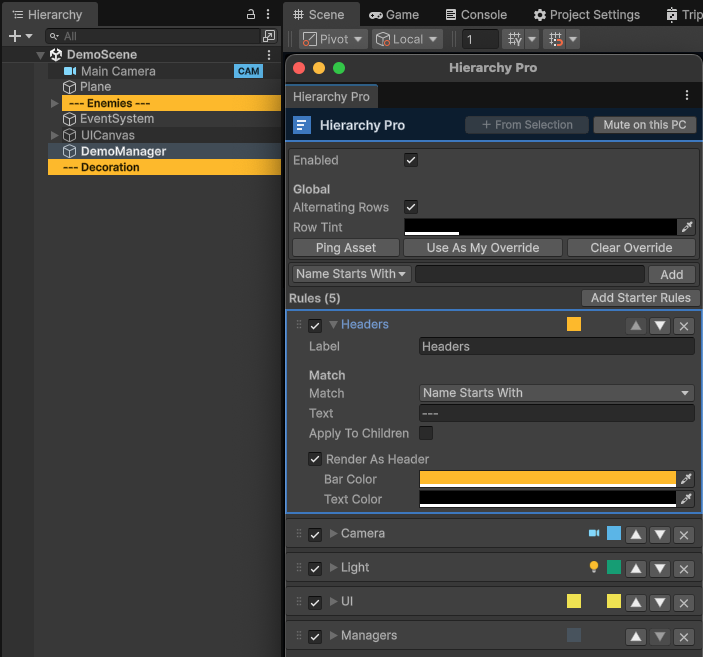This screenshot has width=703, height=657.
Task: Click the snap increment toolbar icon
Action: 556,39
